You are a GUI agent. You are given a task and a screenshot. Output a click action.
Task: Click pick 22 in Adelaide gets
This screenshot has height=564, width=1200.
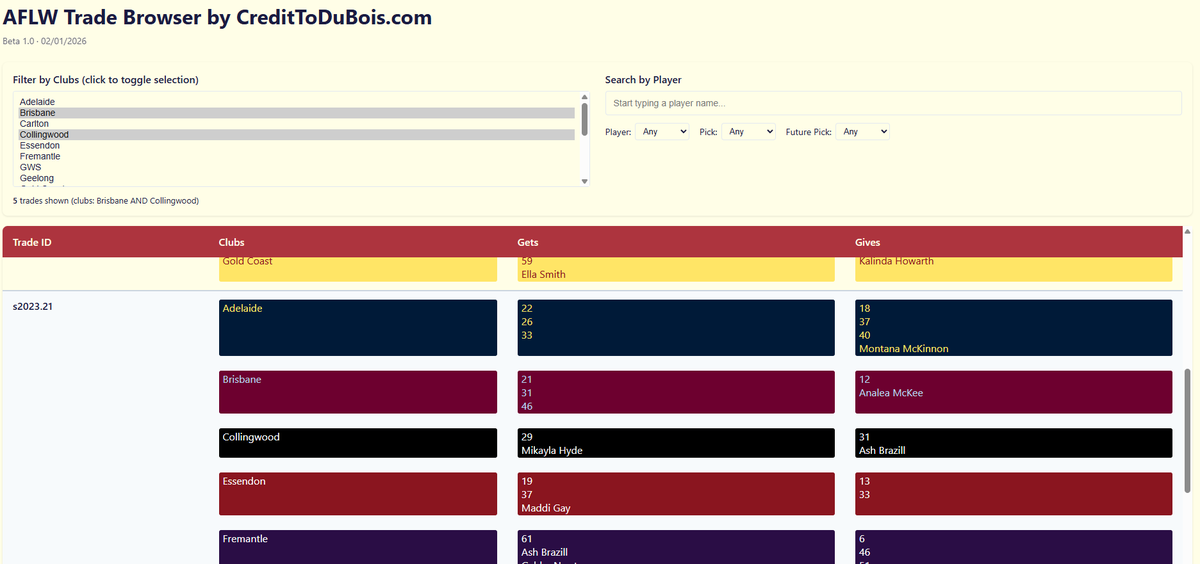[527, 309]
